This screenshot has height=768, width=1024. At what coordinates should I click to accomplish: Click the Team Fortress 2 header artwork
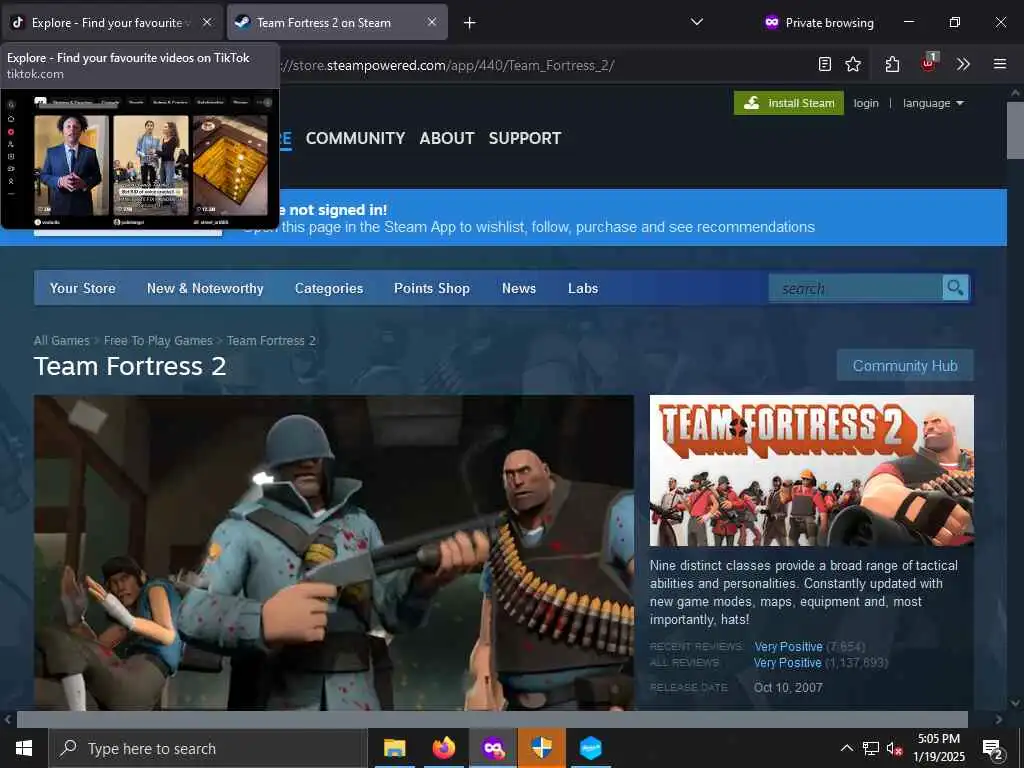pos(812,470)
